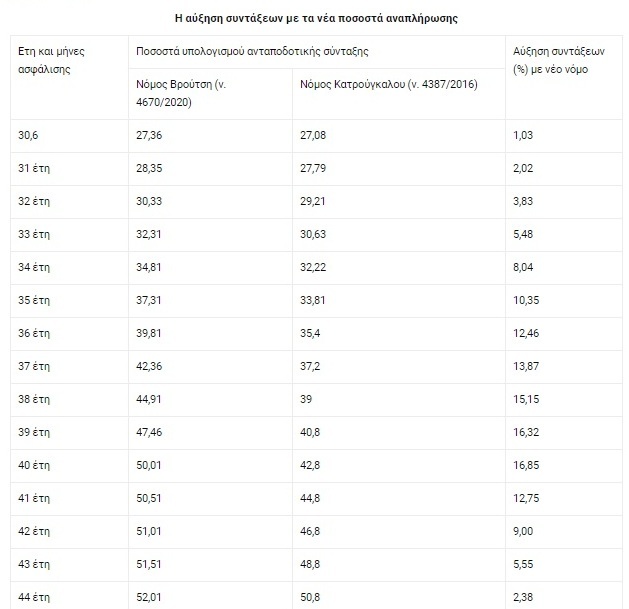Viewport: 629px width, 609px height.
Task: Click the 5,48 increase cell
Action: 525,234
